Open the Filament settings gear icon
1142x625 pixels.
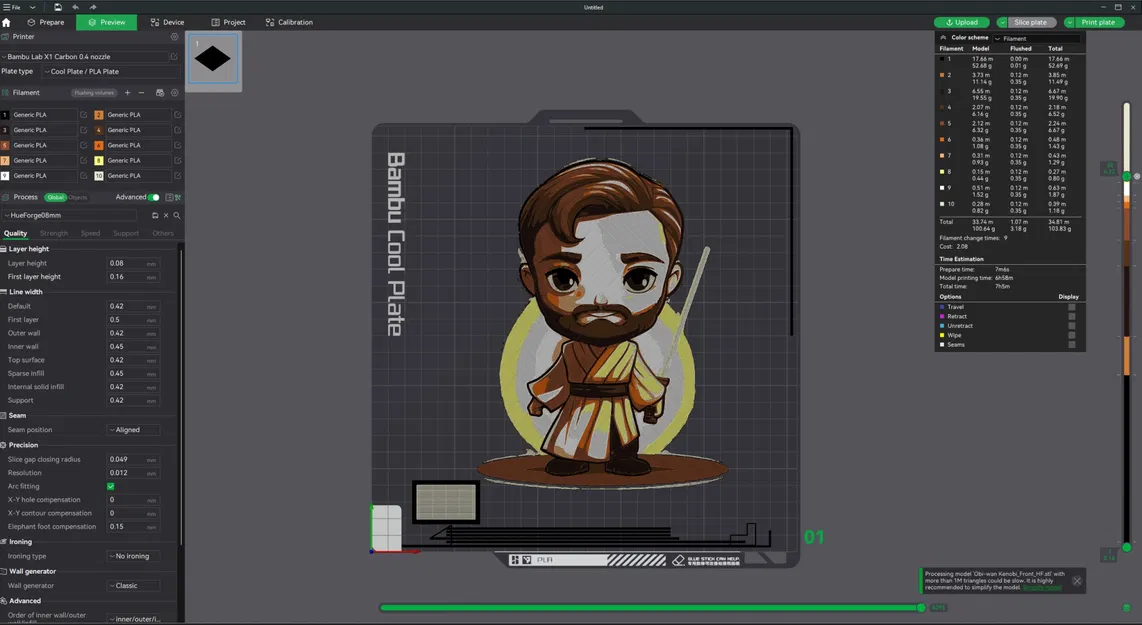click(175, 92)
